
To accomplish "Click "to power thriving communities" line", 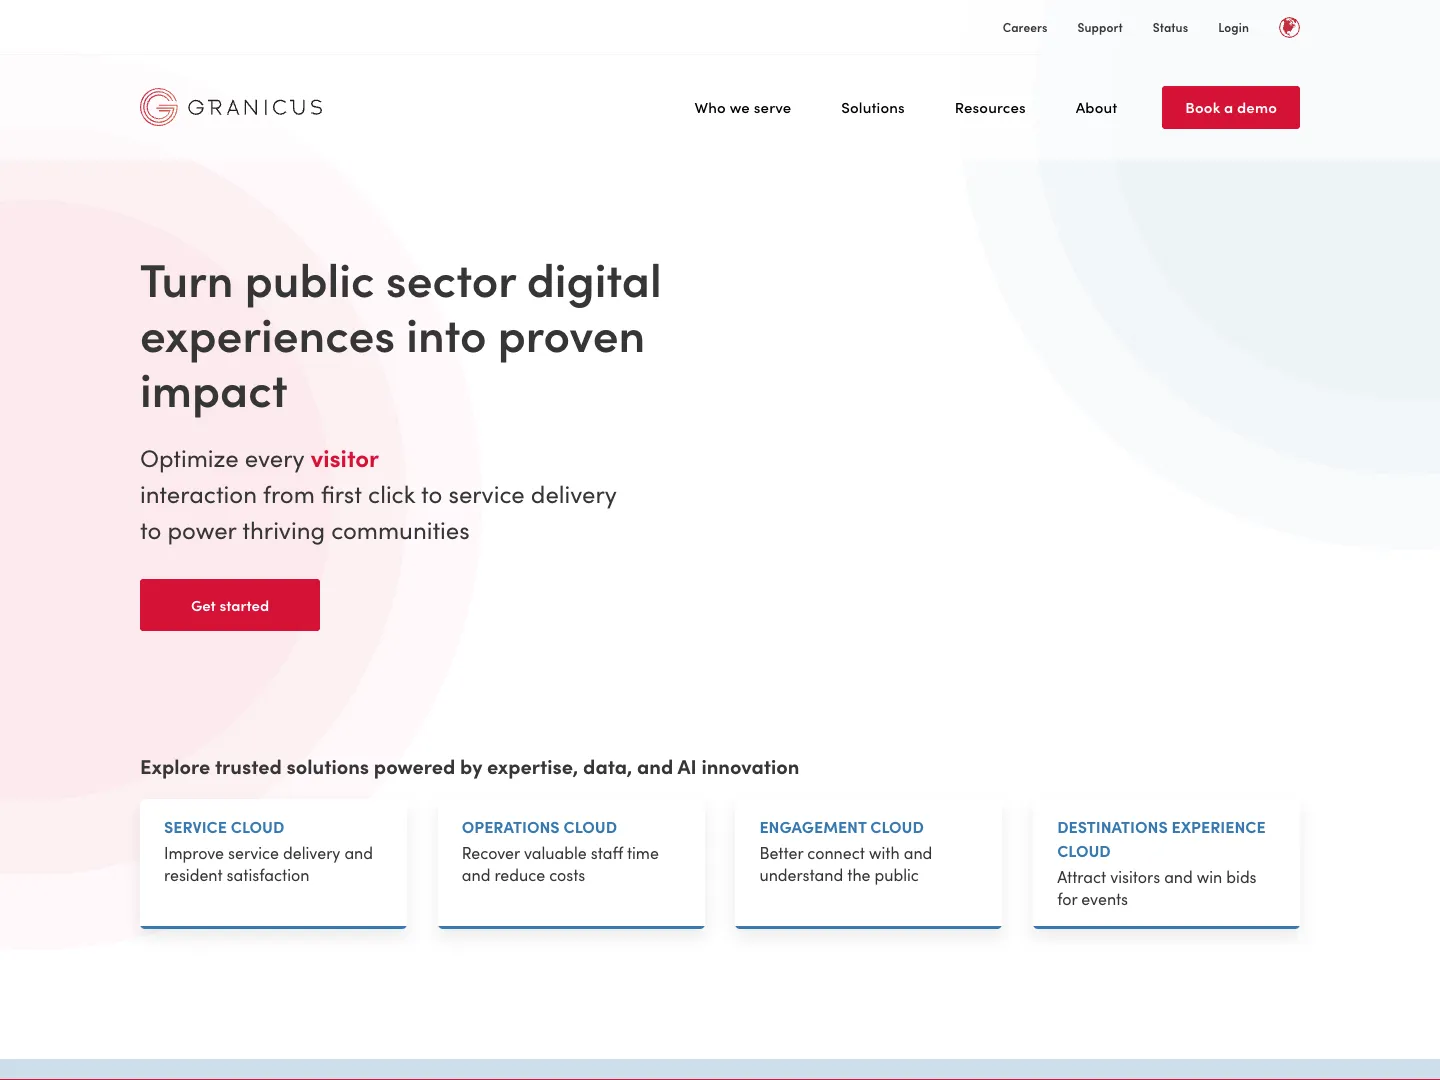I will click(x=305, y=531).
